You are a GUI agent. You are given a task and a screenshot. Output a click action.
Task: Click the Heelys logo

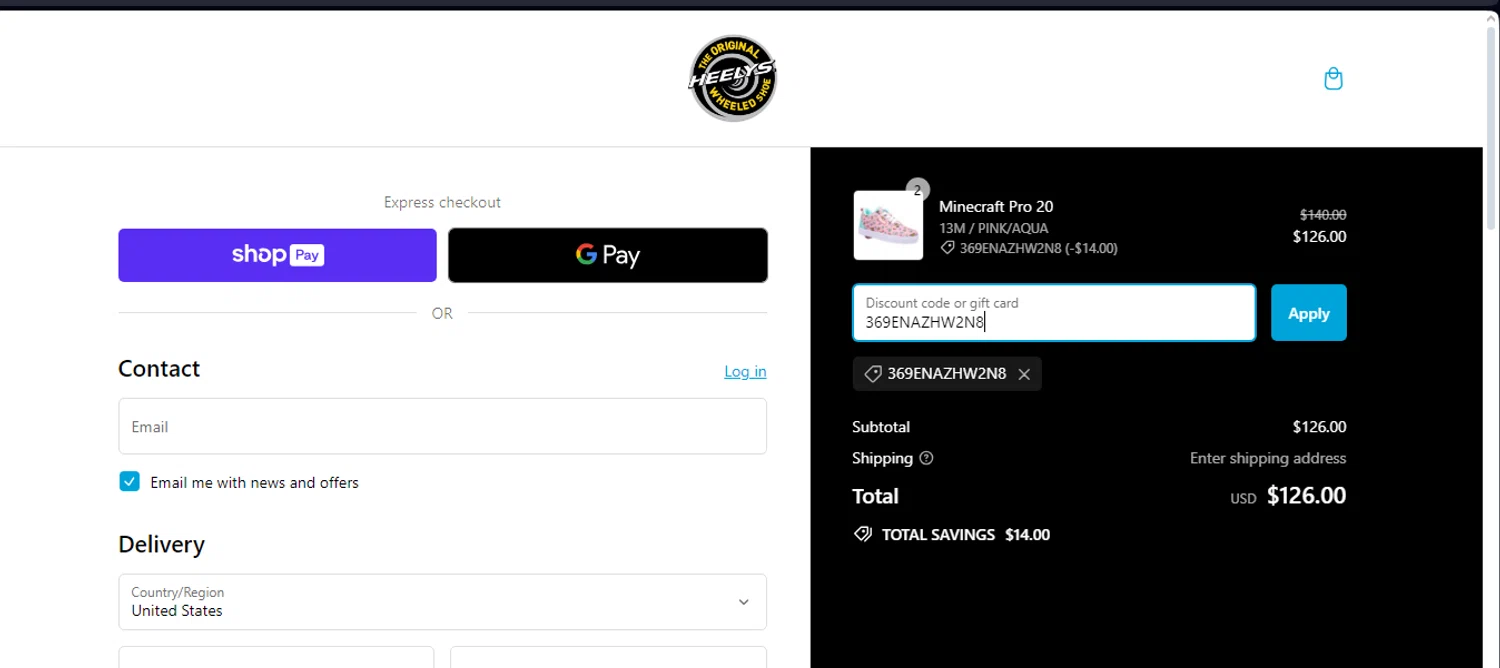(x=733, y=78)
